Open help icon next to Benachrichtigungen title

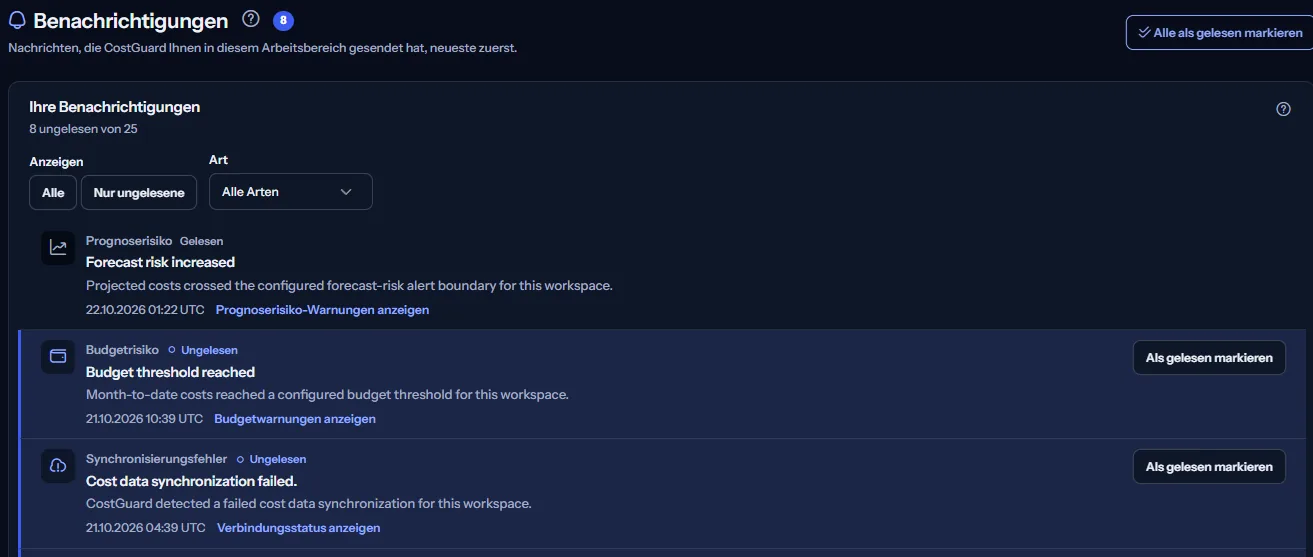(x=251, y=19)
